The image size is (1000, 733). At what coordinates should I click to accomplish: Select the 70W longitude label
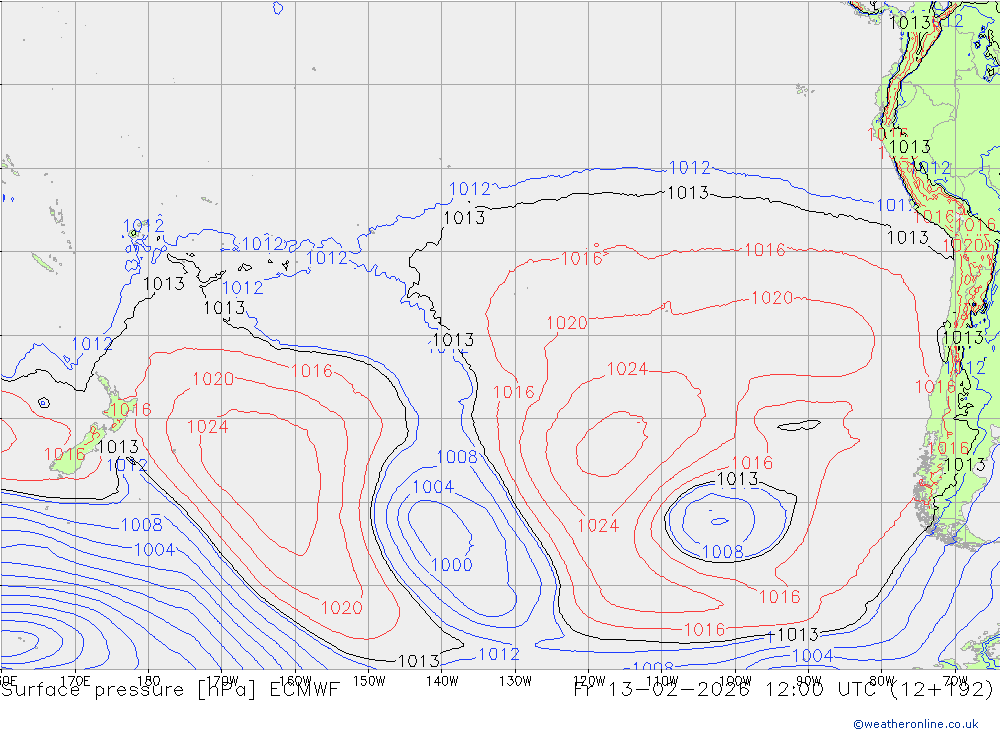click(955, 680)
